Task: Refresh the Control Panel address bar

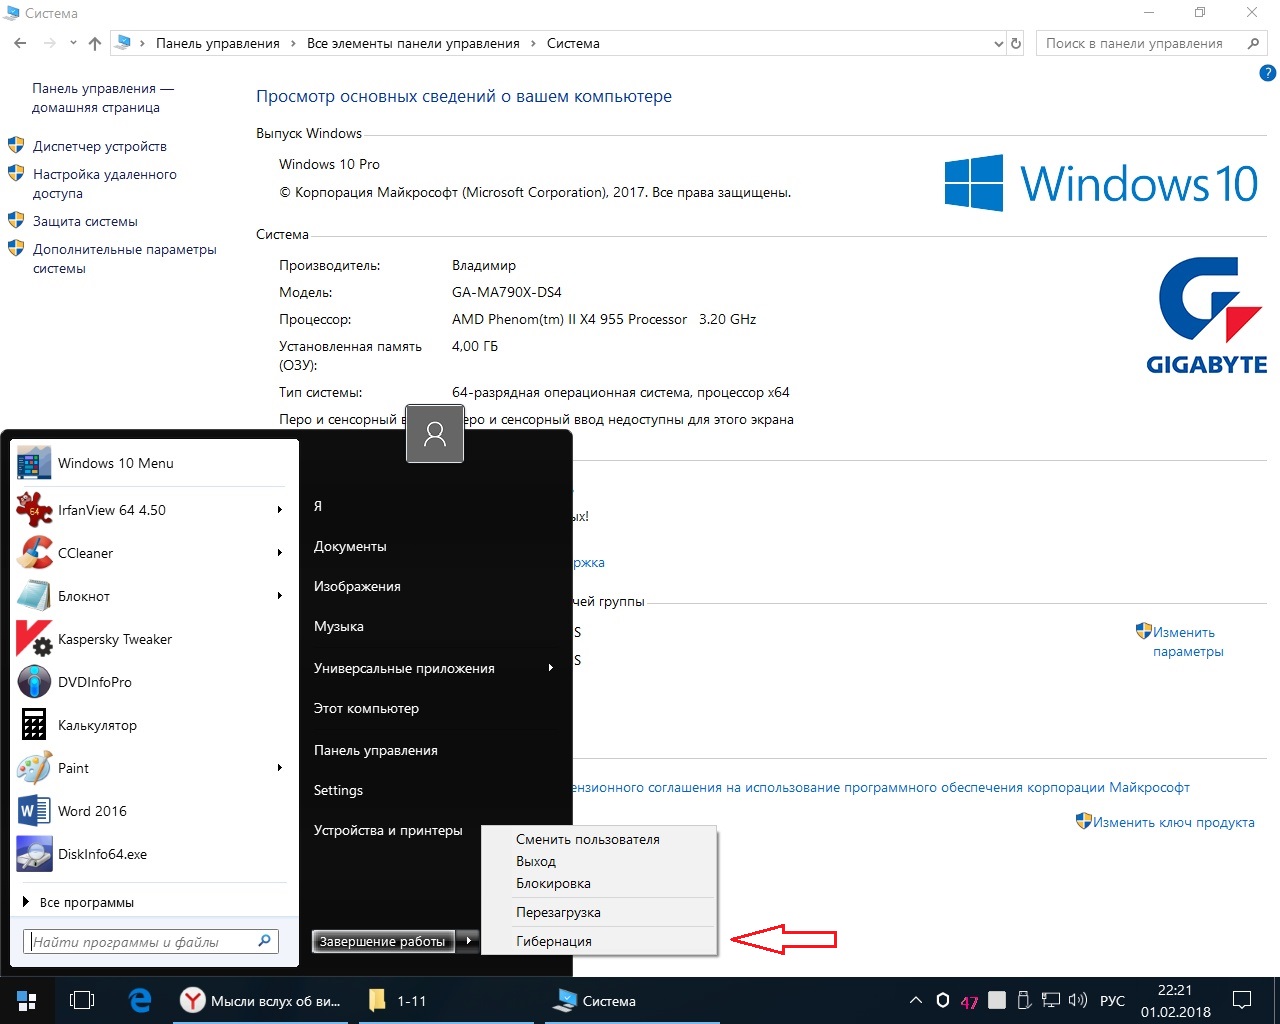Action: (x=1016, y=44)
